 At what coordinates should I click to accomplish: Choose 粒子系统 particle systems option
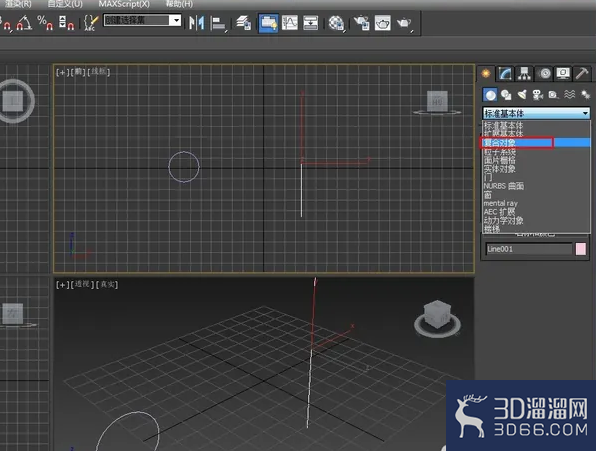click(536, 152)
